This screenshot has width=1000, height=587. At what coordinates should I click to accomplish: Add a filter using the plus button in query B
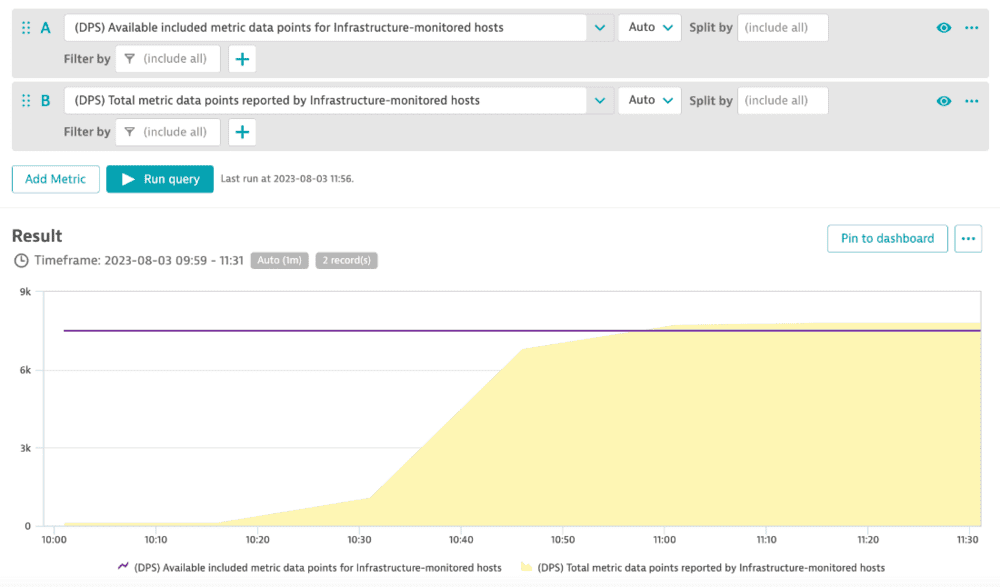tap(242, 131)
